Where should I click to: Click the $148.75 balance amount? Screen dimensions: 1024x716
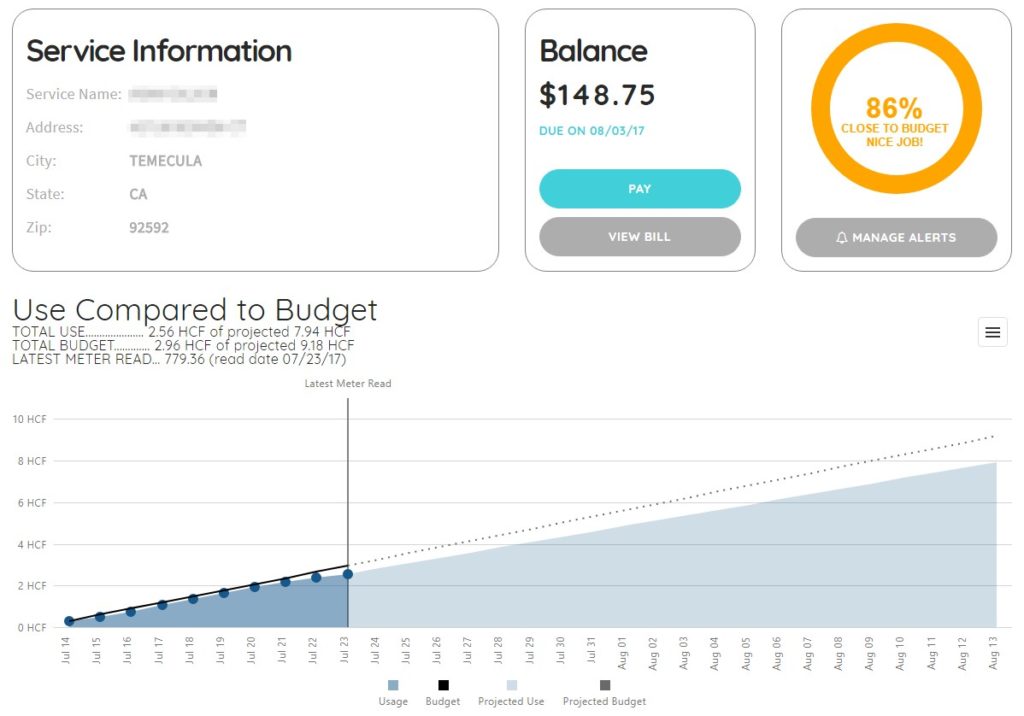point(597,95)
